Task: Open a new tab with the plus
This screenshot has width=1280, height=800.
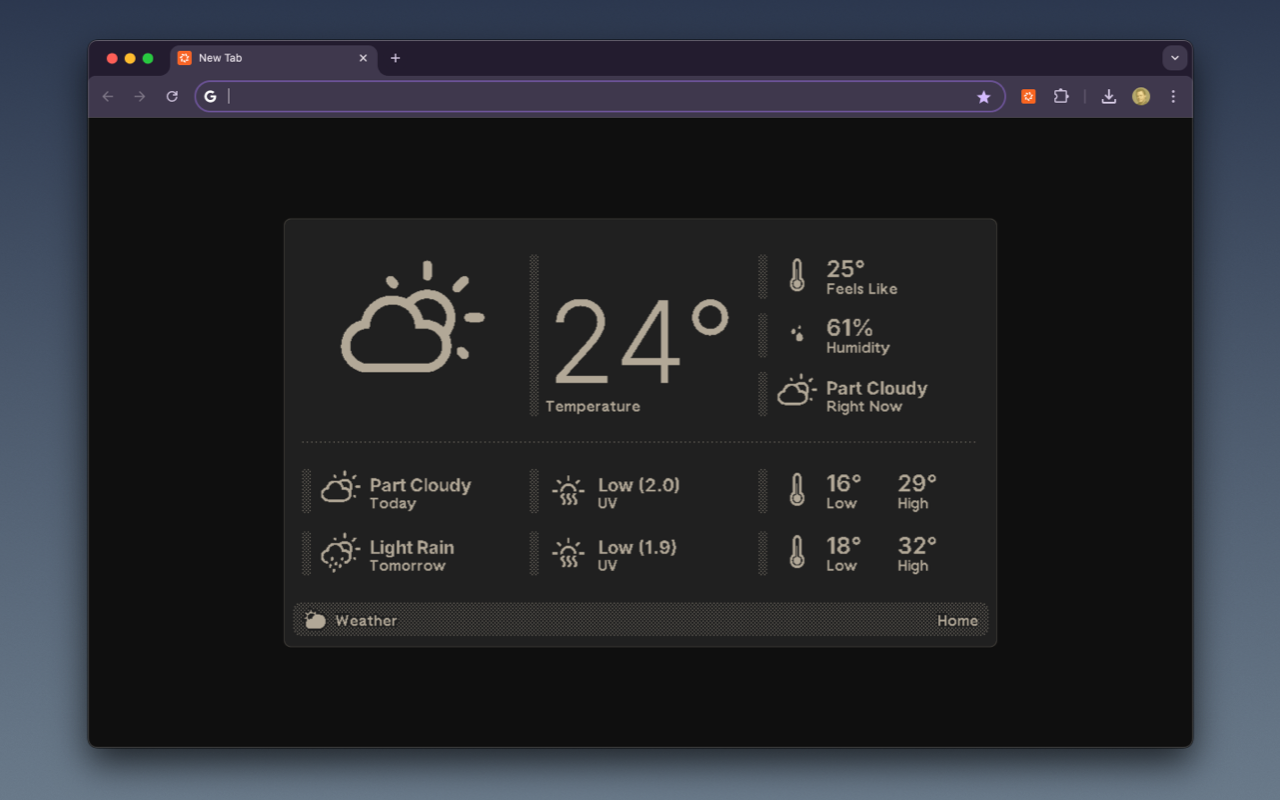Action: tap(395, 58)
